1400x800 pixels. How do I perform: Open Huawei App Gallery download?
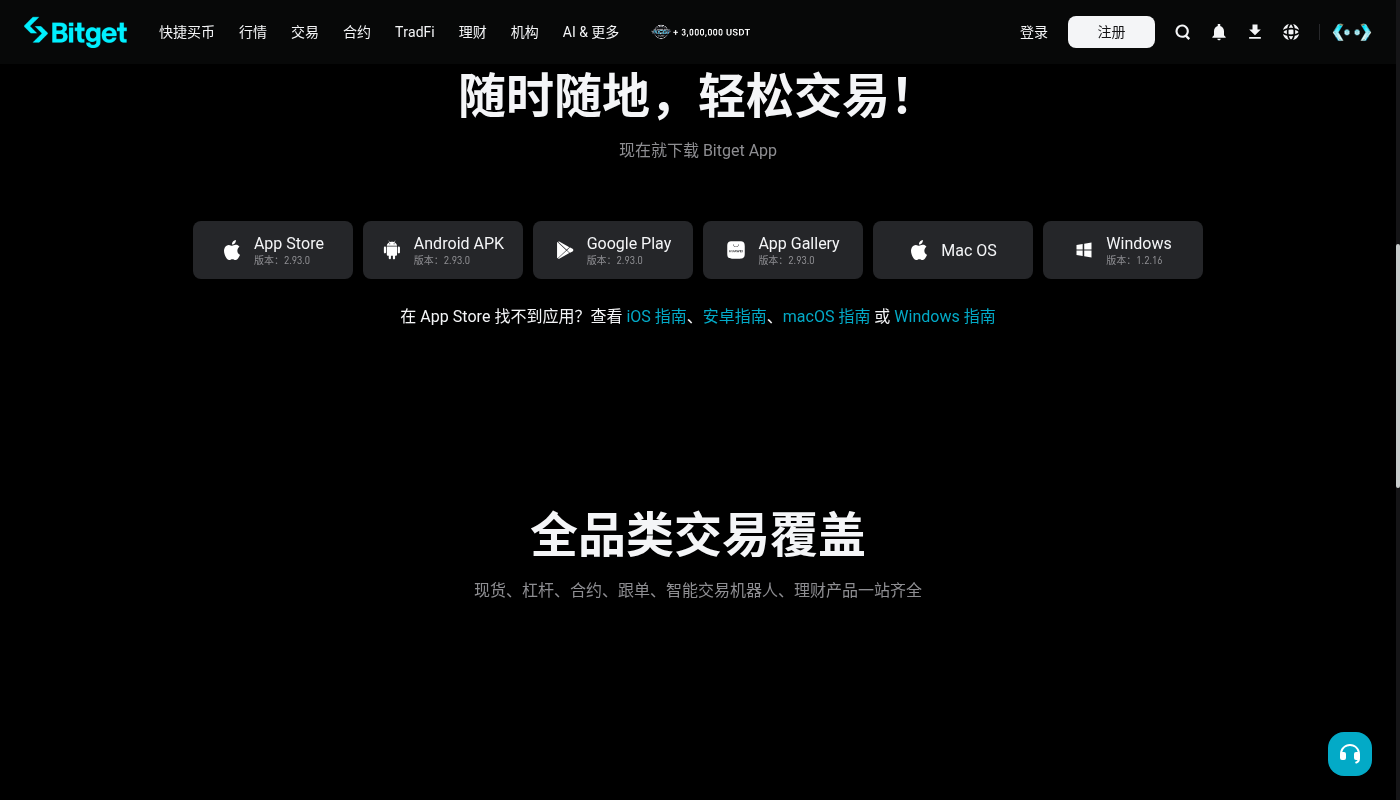783,250
